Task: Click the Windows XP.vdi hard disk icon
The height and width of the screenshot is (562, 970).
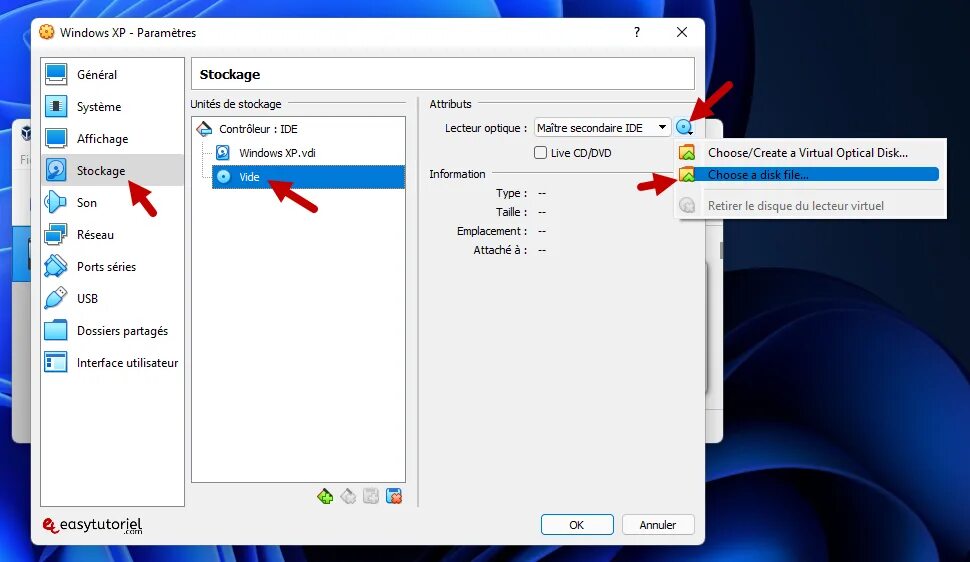Action: coord(223,152)
